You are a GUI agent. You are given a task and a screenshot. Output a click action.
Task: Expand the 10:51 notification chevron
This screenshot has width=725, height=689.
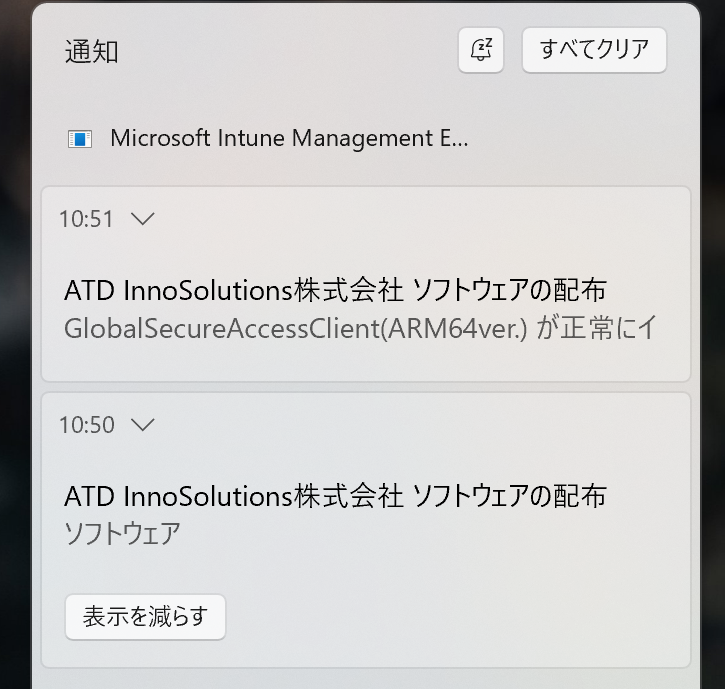143,219
